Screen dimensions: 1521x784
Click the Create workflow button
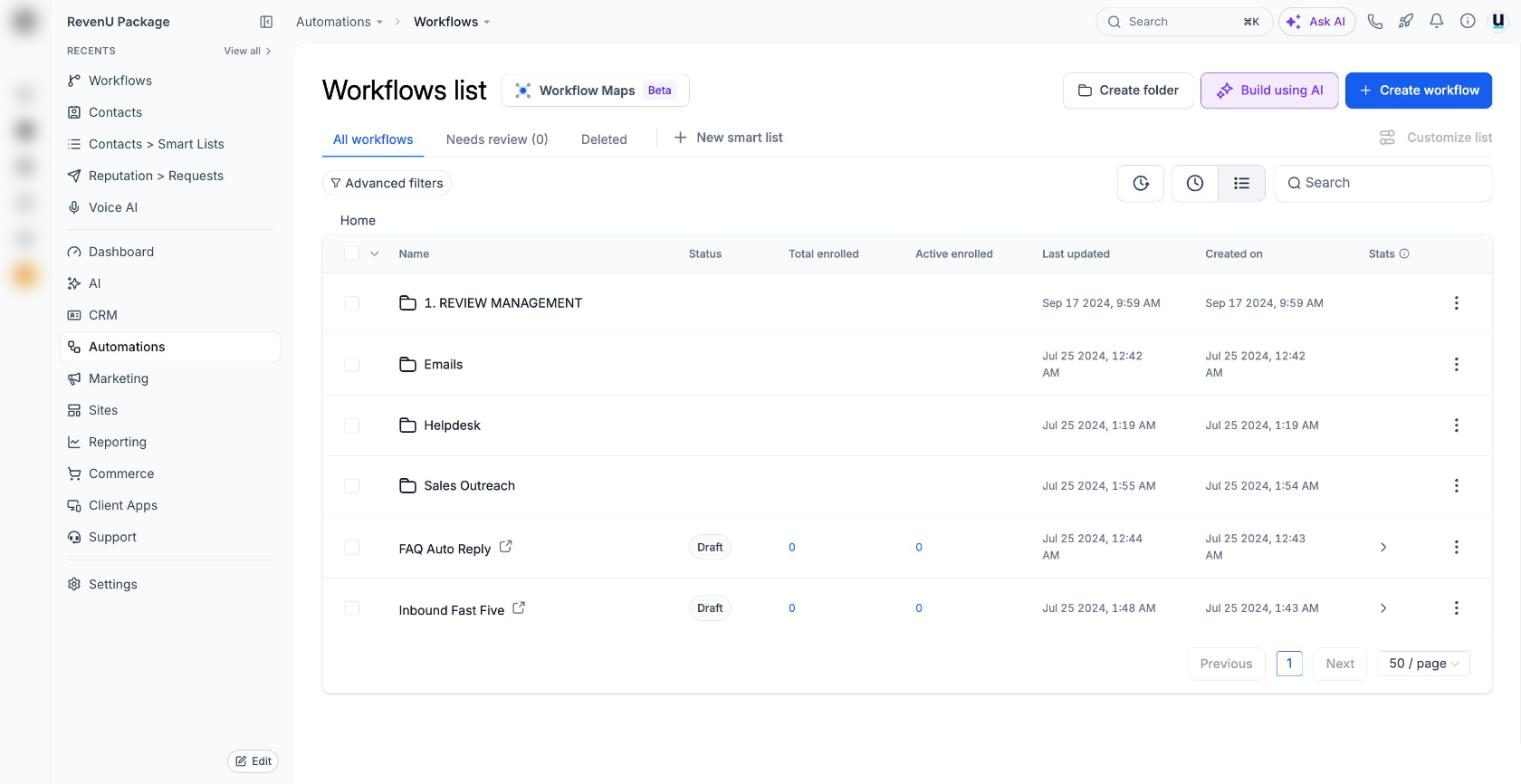coord(1419,90)
